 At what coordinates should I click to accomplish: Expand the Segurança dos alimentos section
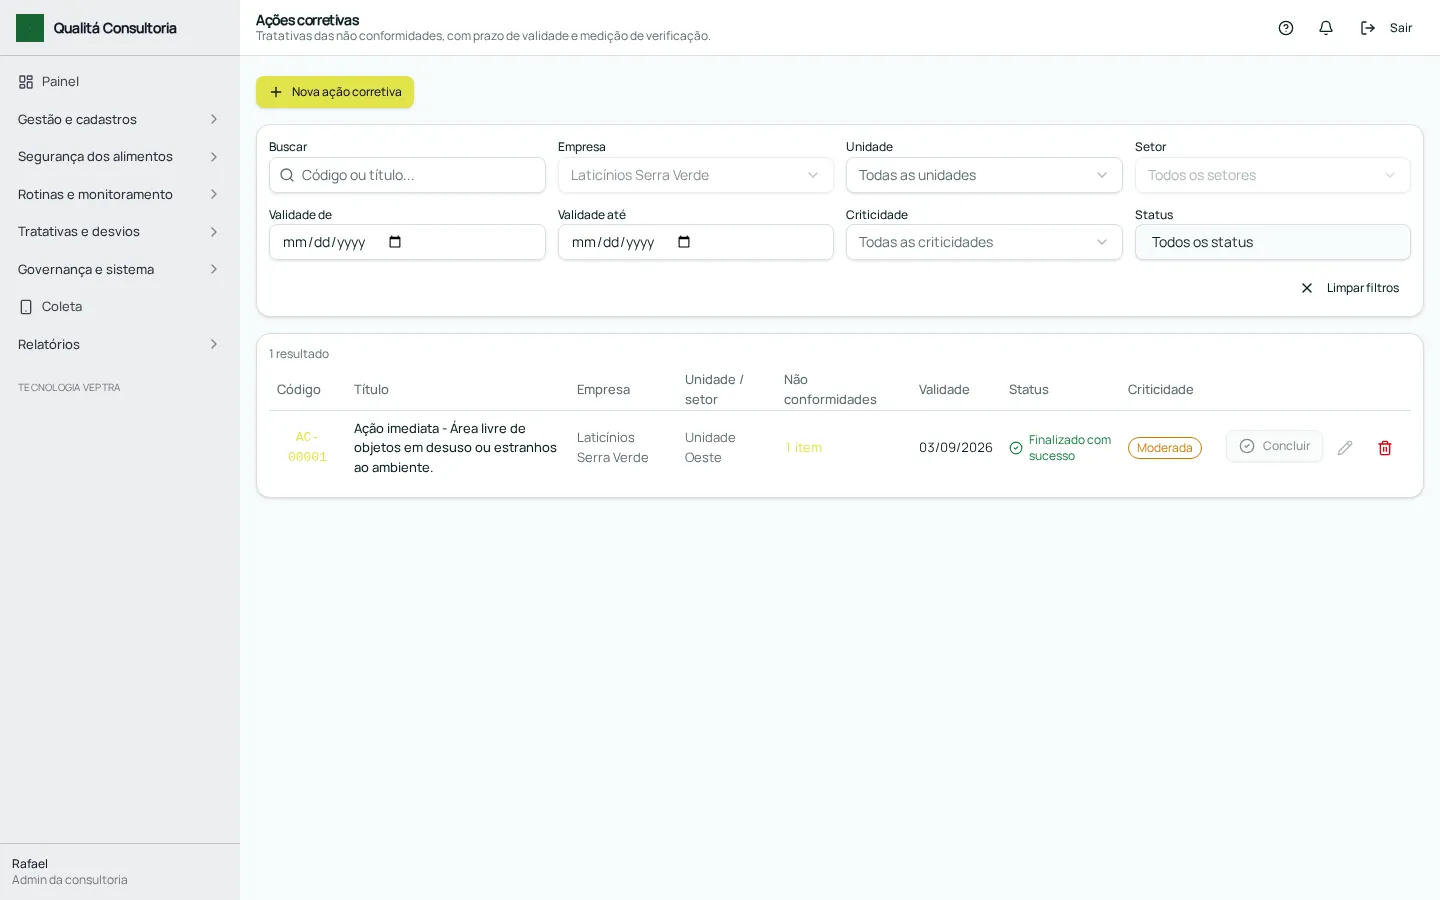pos(120,157)
